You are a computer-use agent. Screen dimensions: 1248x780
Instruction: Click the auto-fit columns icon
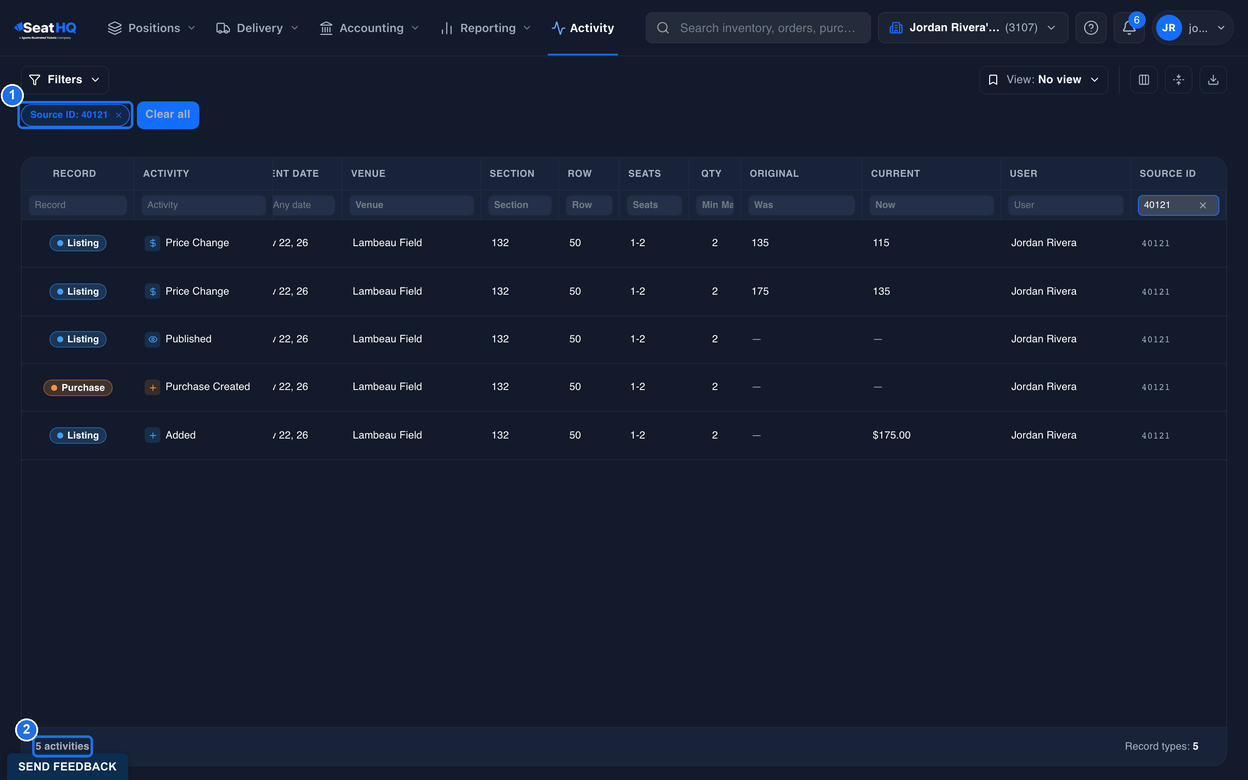click(x=1179, y=80)
